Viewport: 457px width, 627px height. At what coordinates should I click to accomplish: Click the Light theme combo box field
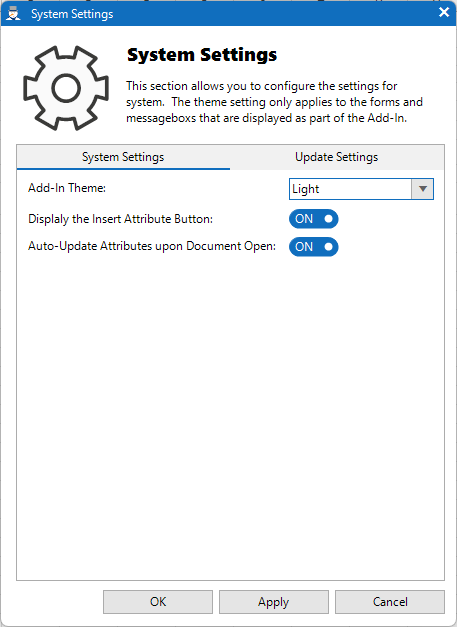pyautogui.click(x=361, y=189)
